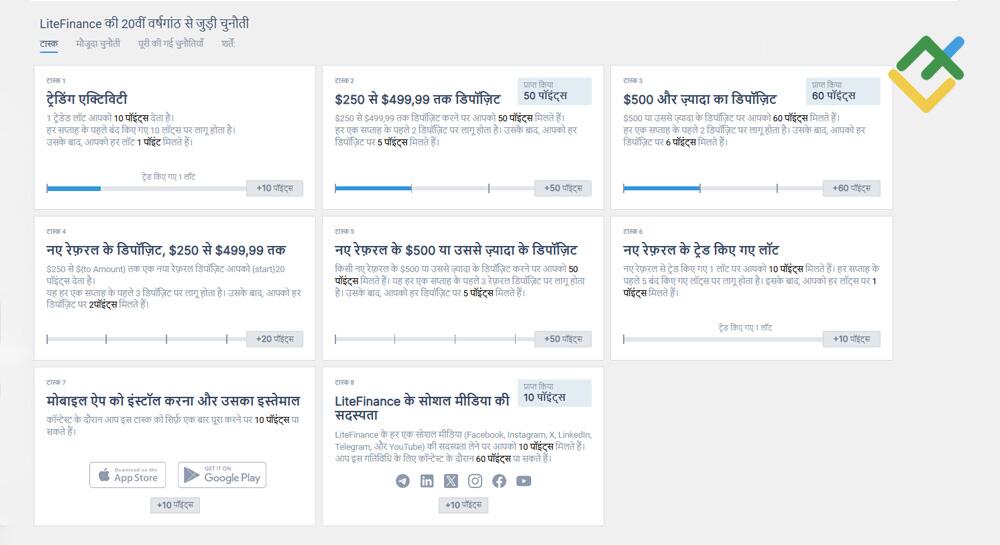This screenshot has height=545, width=1000.
Task: Switch to the पूरी की गई चुनौतियाँ tab
Action: 171,44
